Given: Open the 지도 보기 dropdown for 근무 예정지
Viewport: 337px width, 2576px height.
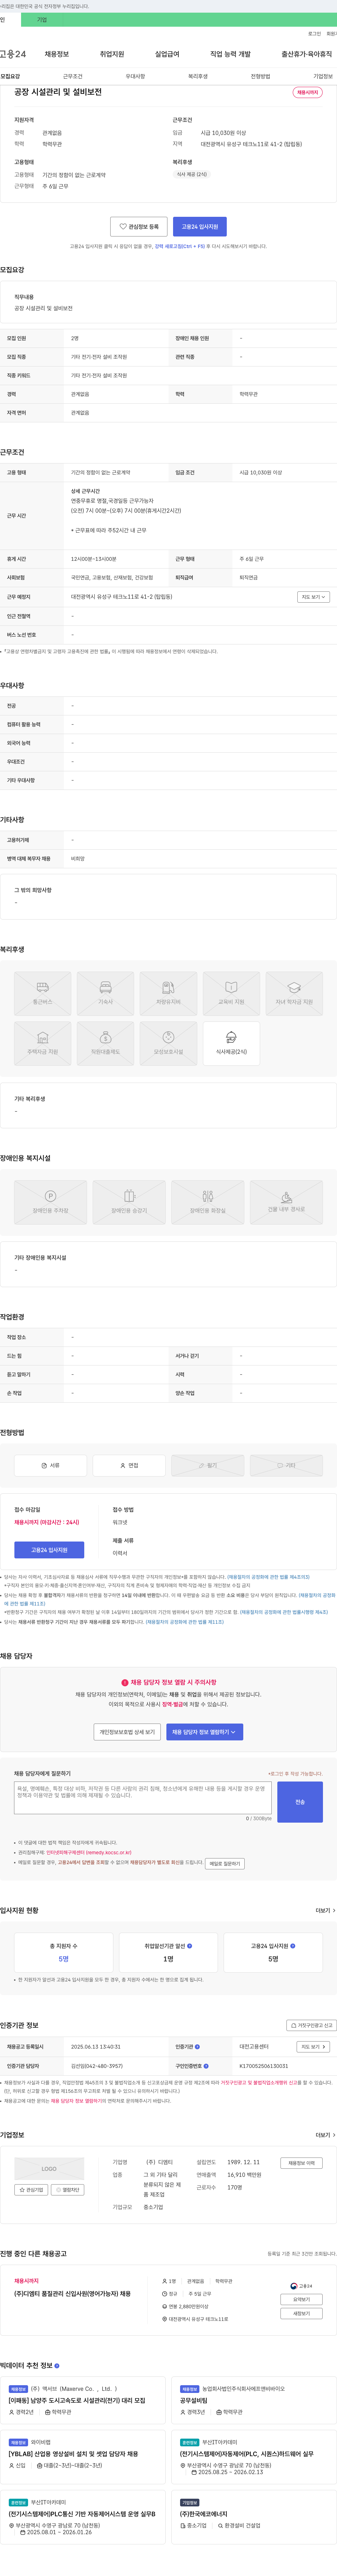Looking at the screenshot, I should pos(313,597).
